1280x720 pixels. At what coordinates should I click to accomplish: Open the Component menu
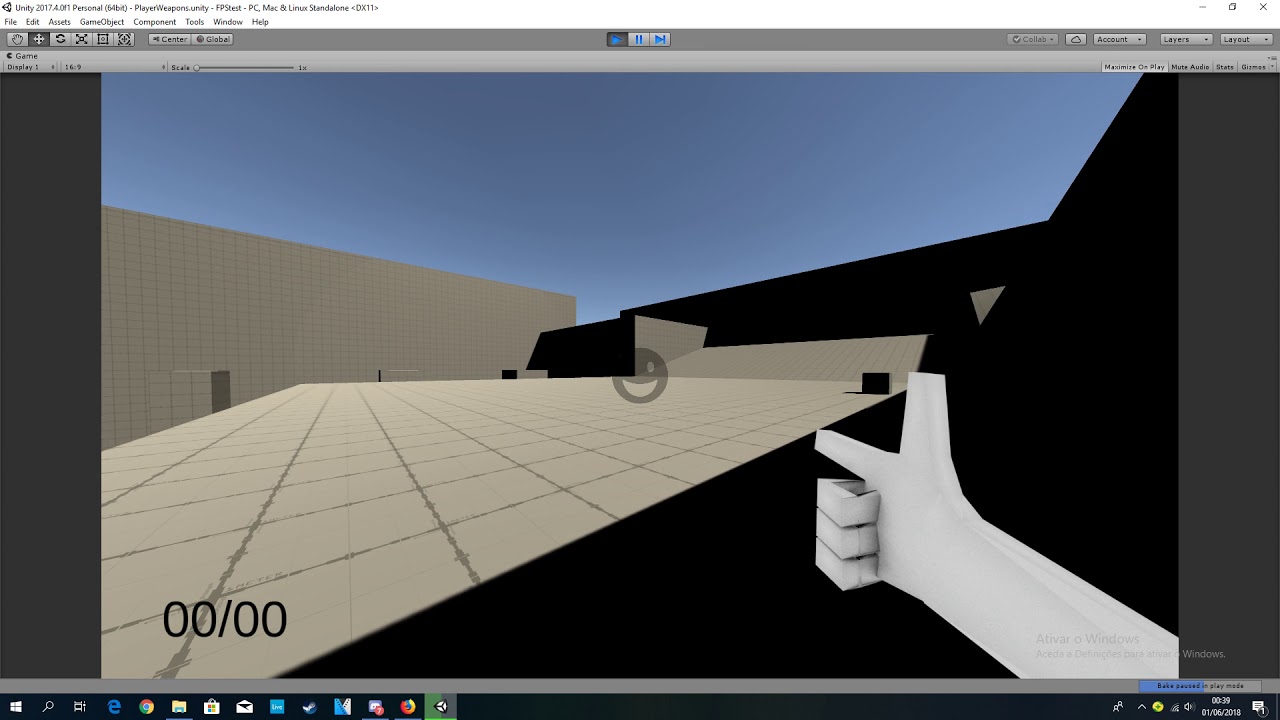point(155,22)
